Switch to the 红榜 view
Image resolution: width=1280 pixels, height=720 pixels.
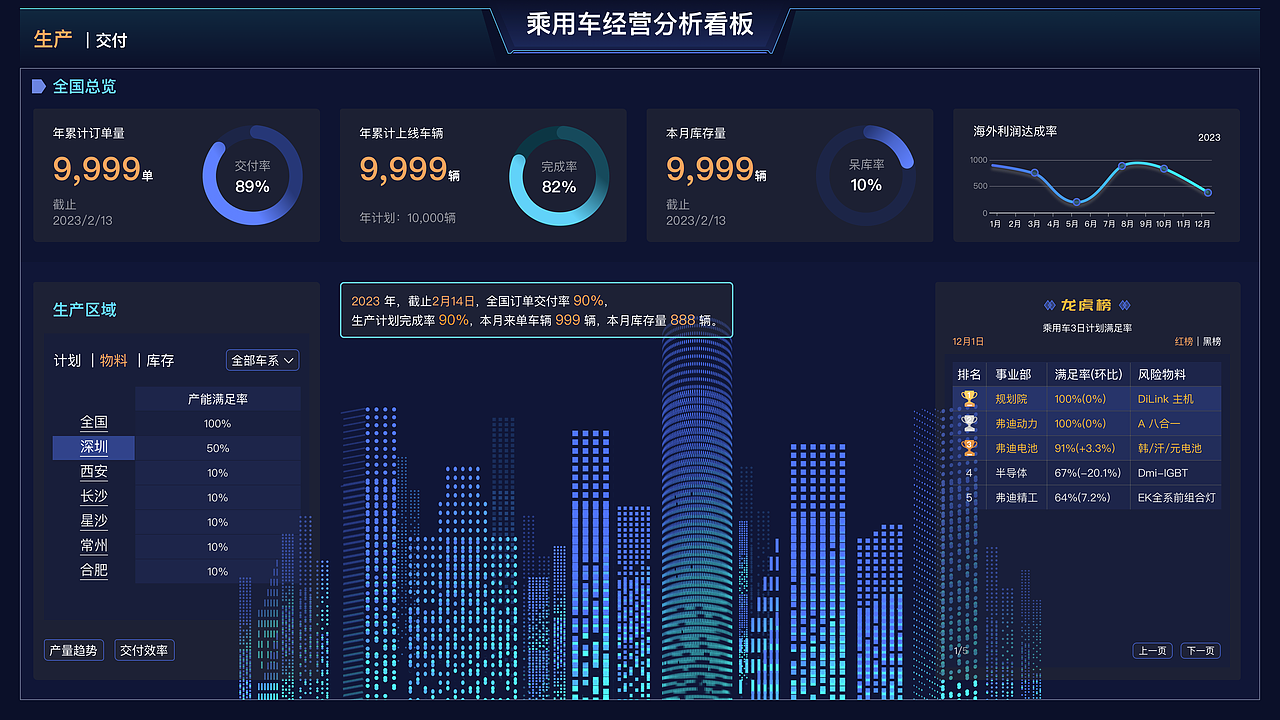pos(1184,340)
